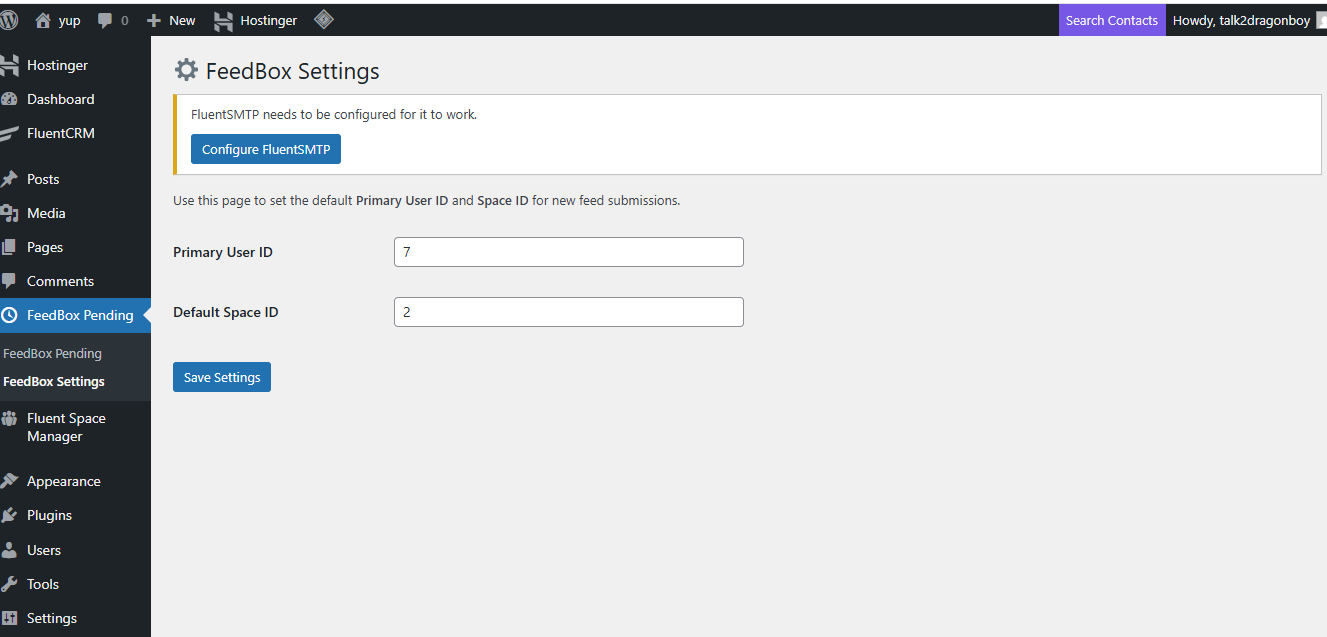Click Hostinger icon in sidebar
Screen dimensions: 1327x637
point(9,65)
